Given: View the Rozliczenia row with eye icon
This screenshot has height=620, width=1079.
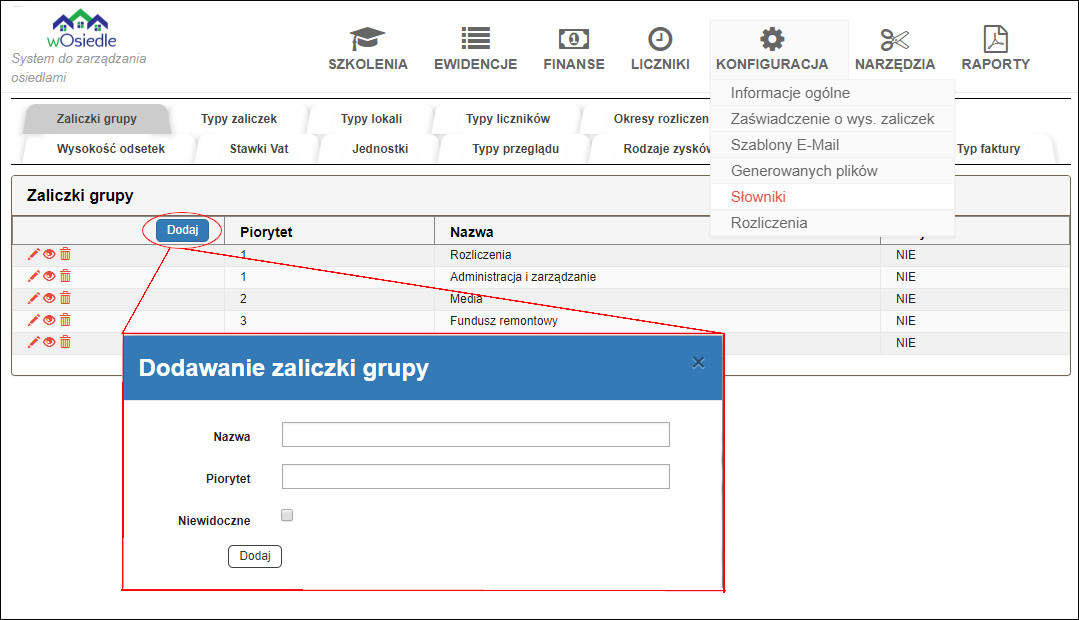Looking at the screenshot, I should 49,254.
